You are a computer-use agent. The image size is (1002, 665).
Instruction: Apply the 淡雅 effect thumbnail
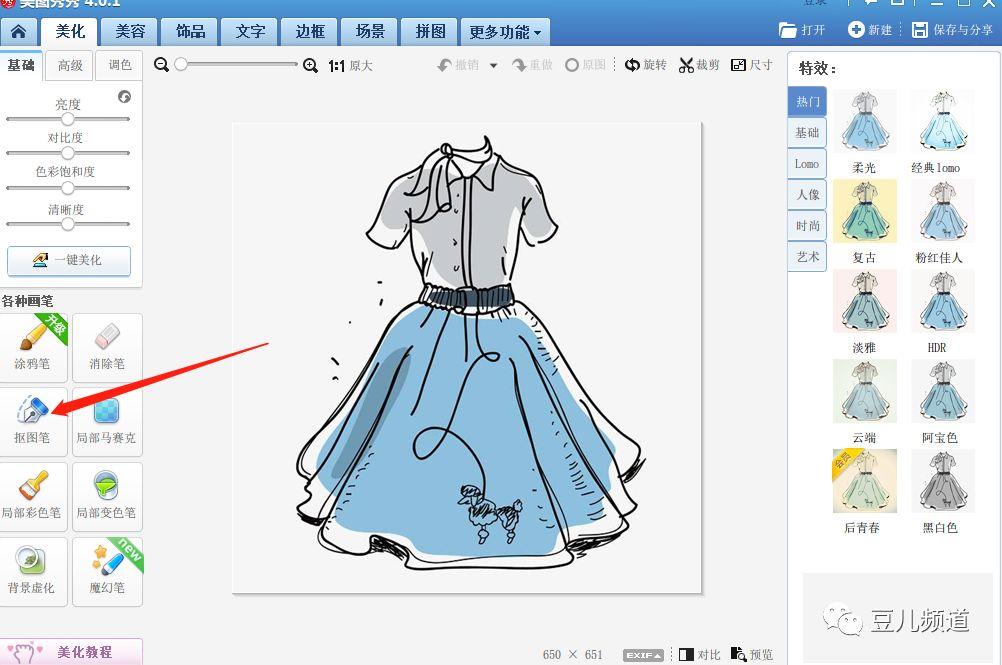[x=865, y=302]
